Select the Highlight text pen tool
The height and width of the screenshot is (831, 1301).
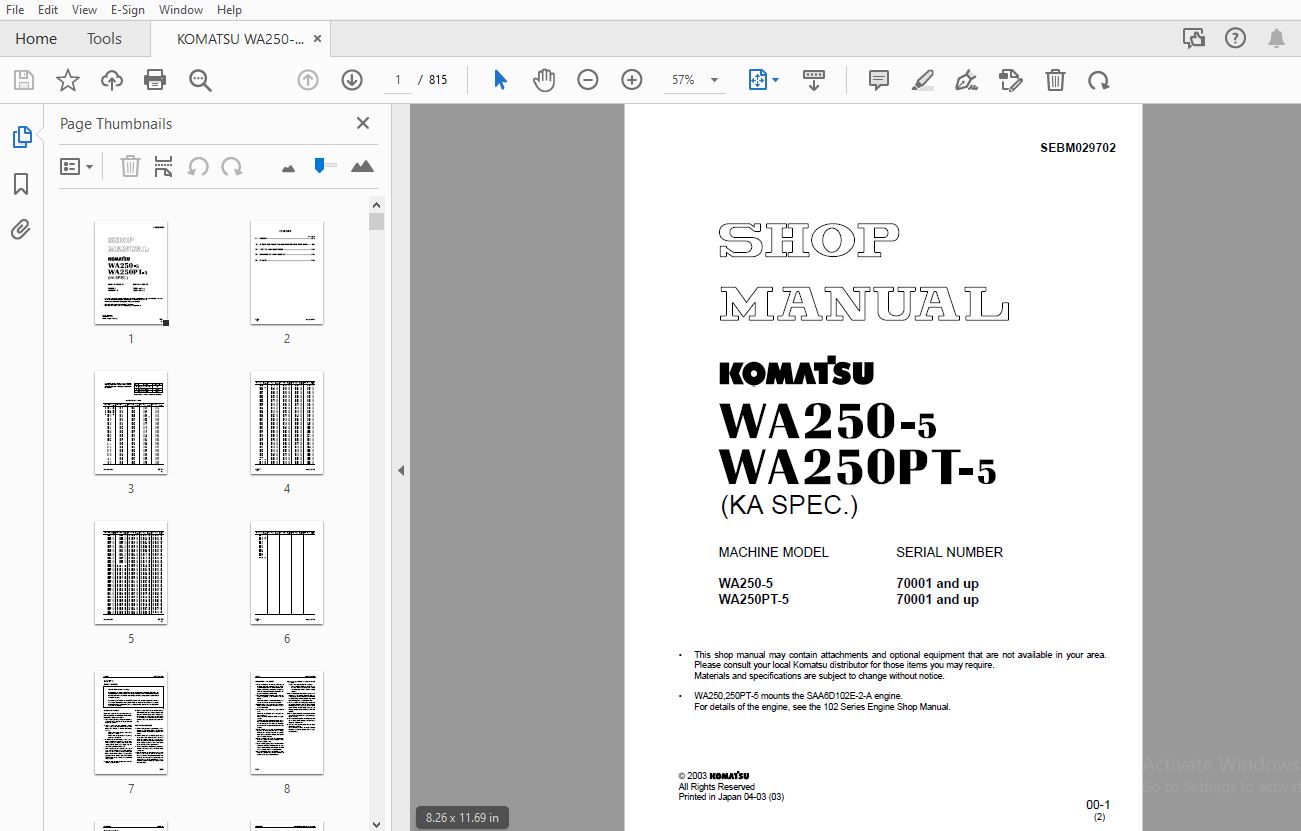pos(923,80)
